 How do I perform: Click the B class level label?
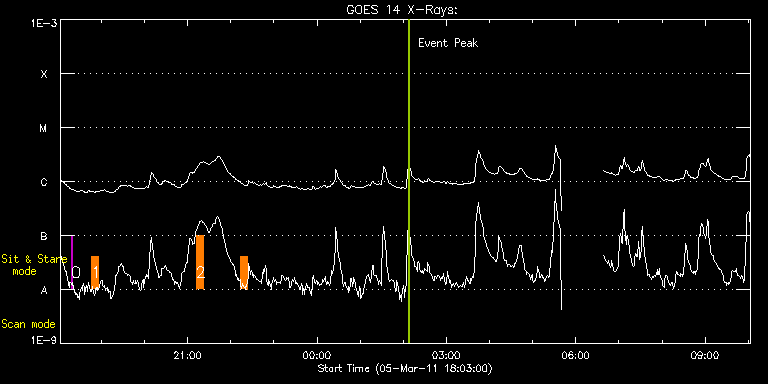pyautogui.click(x=44, y=236)
